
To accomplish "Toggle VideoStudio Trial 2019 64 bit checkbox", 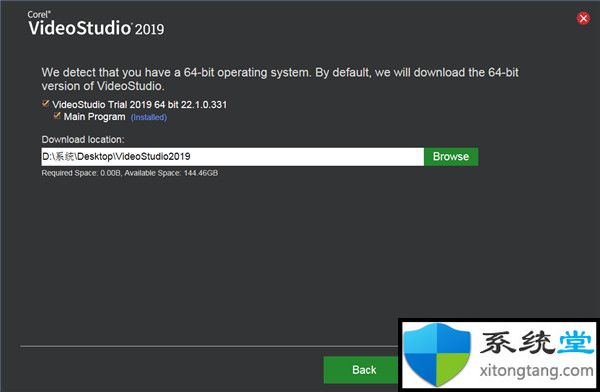I will (46, 104).
